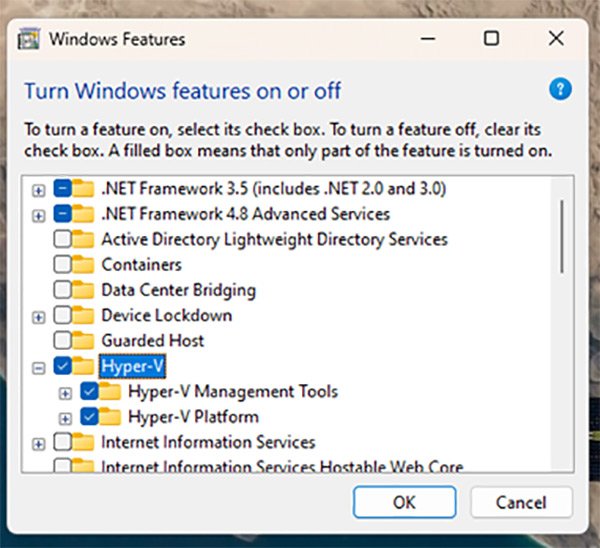Check the Active Directory Lightweight Directory Services box
This screenshot has height=548, width=600.
[x=62, y=240]
